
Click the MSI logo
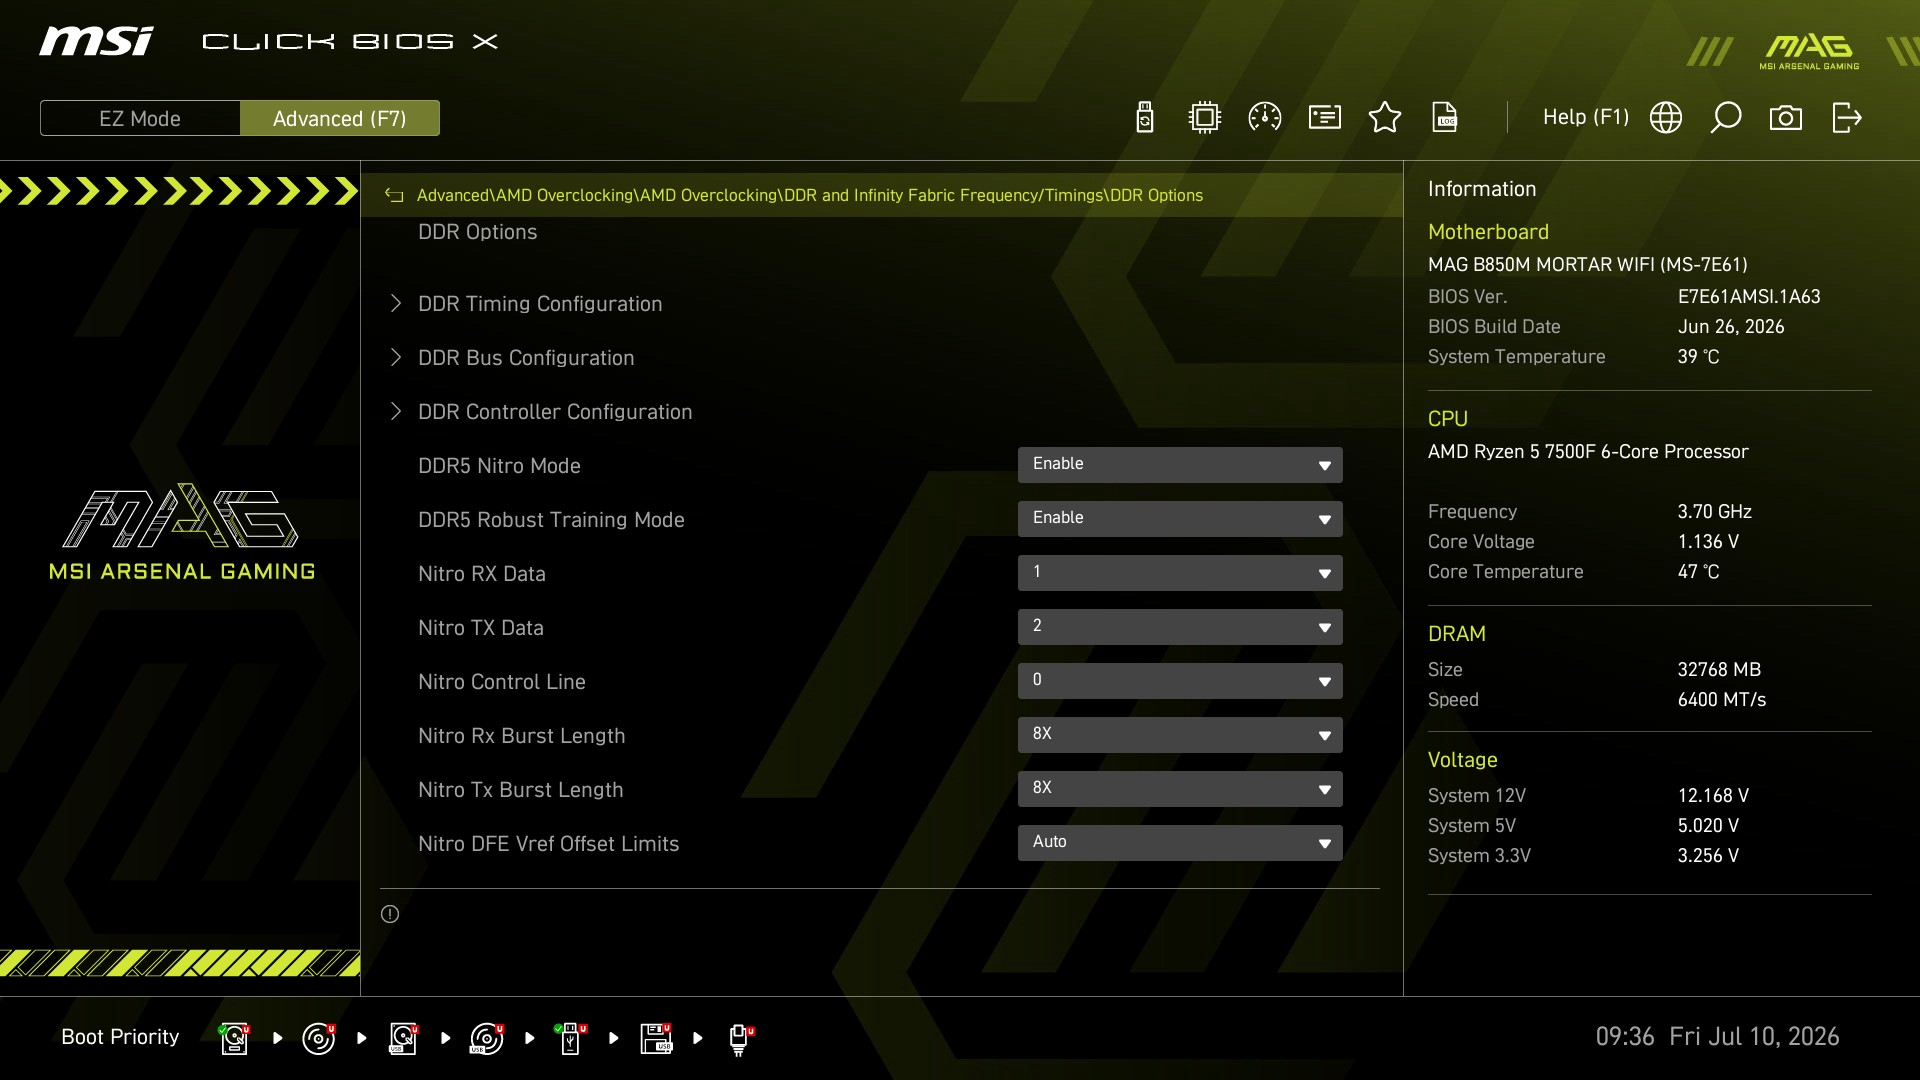(97, 41)
